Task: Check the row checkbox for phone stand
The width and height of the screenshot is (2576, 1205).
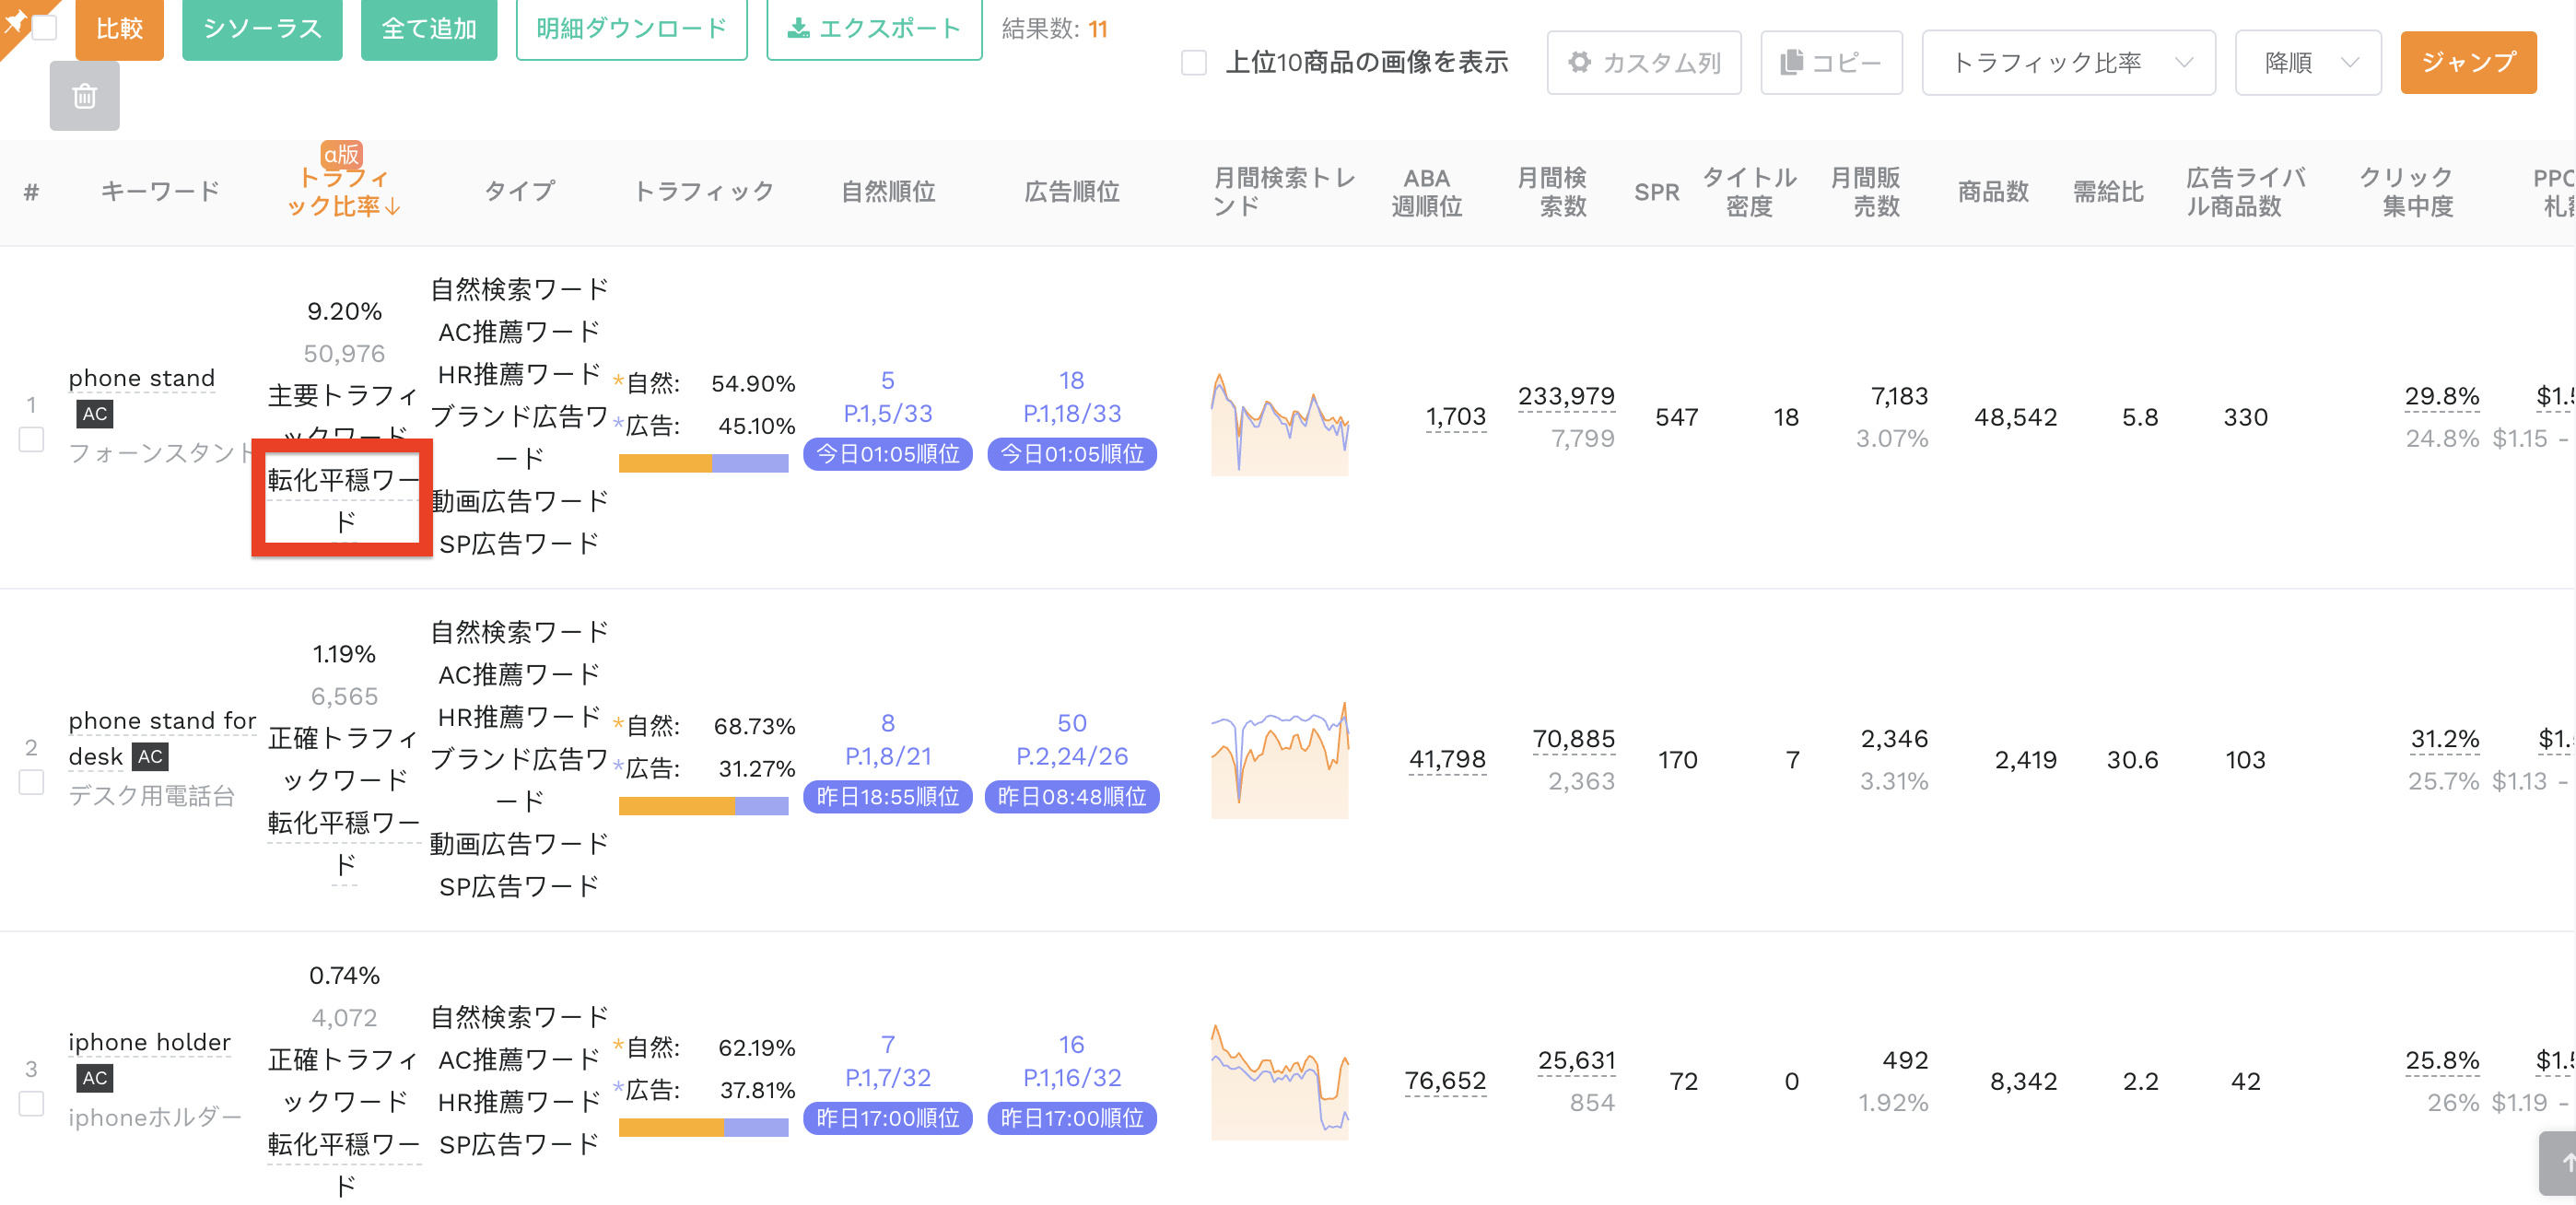Action: pos(32,440)
